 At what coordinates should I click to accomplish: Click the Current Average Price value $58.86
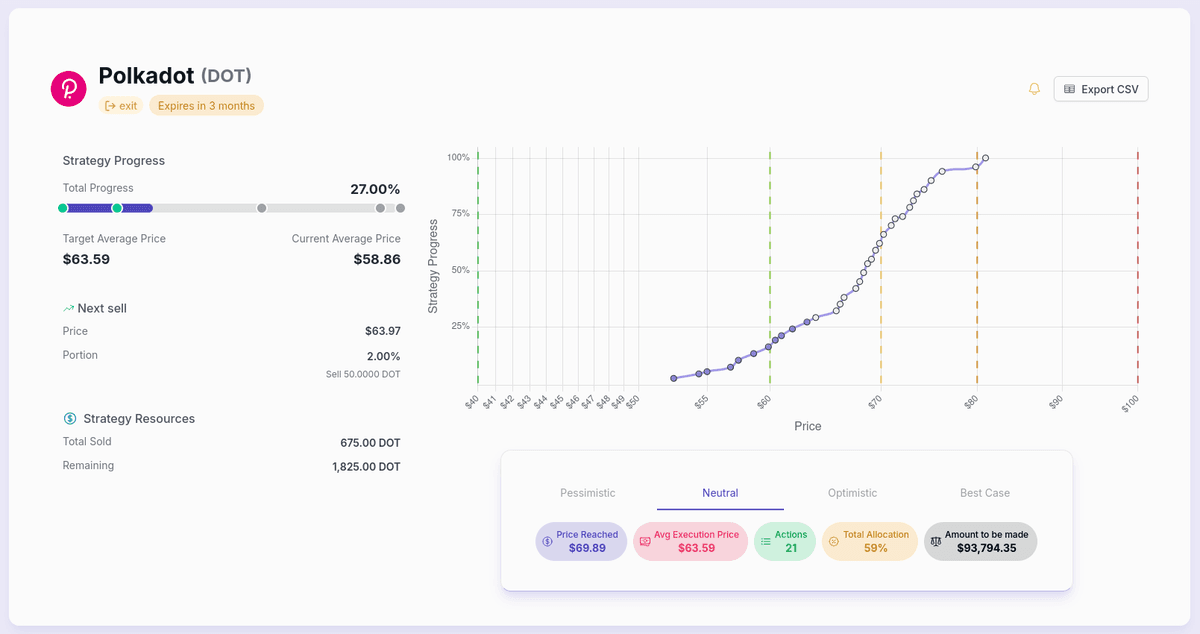(377, 259)
